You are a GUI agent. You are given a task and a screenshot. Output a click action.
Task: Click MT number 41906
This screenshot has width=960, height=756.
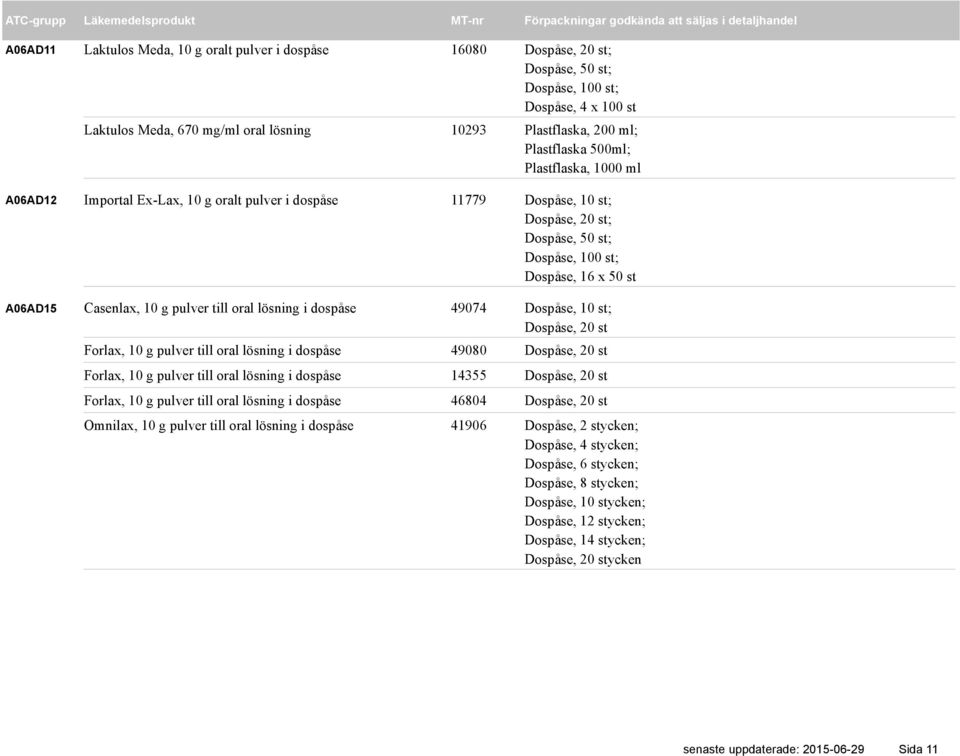coord(469,425)
